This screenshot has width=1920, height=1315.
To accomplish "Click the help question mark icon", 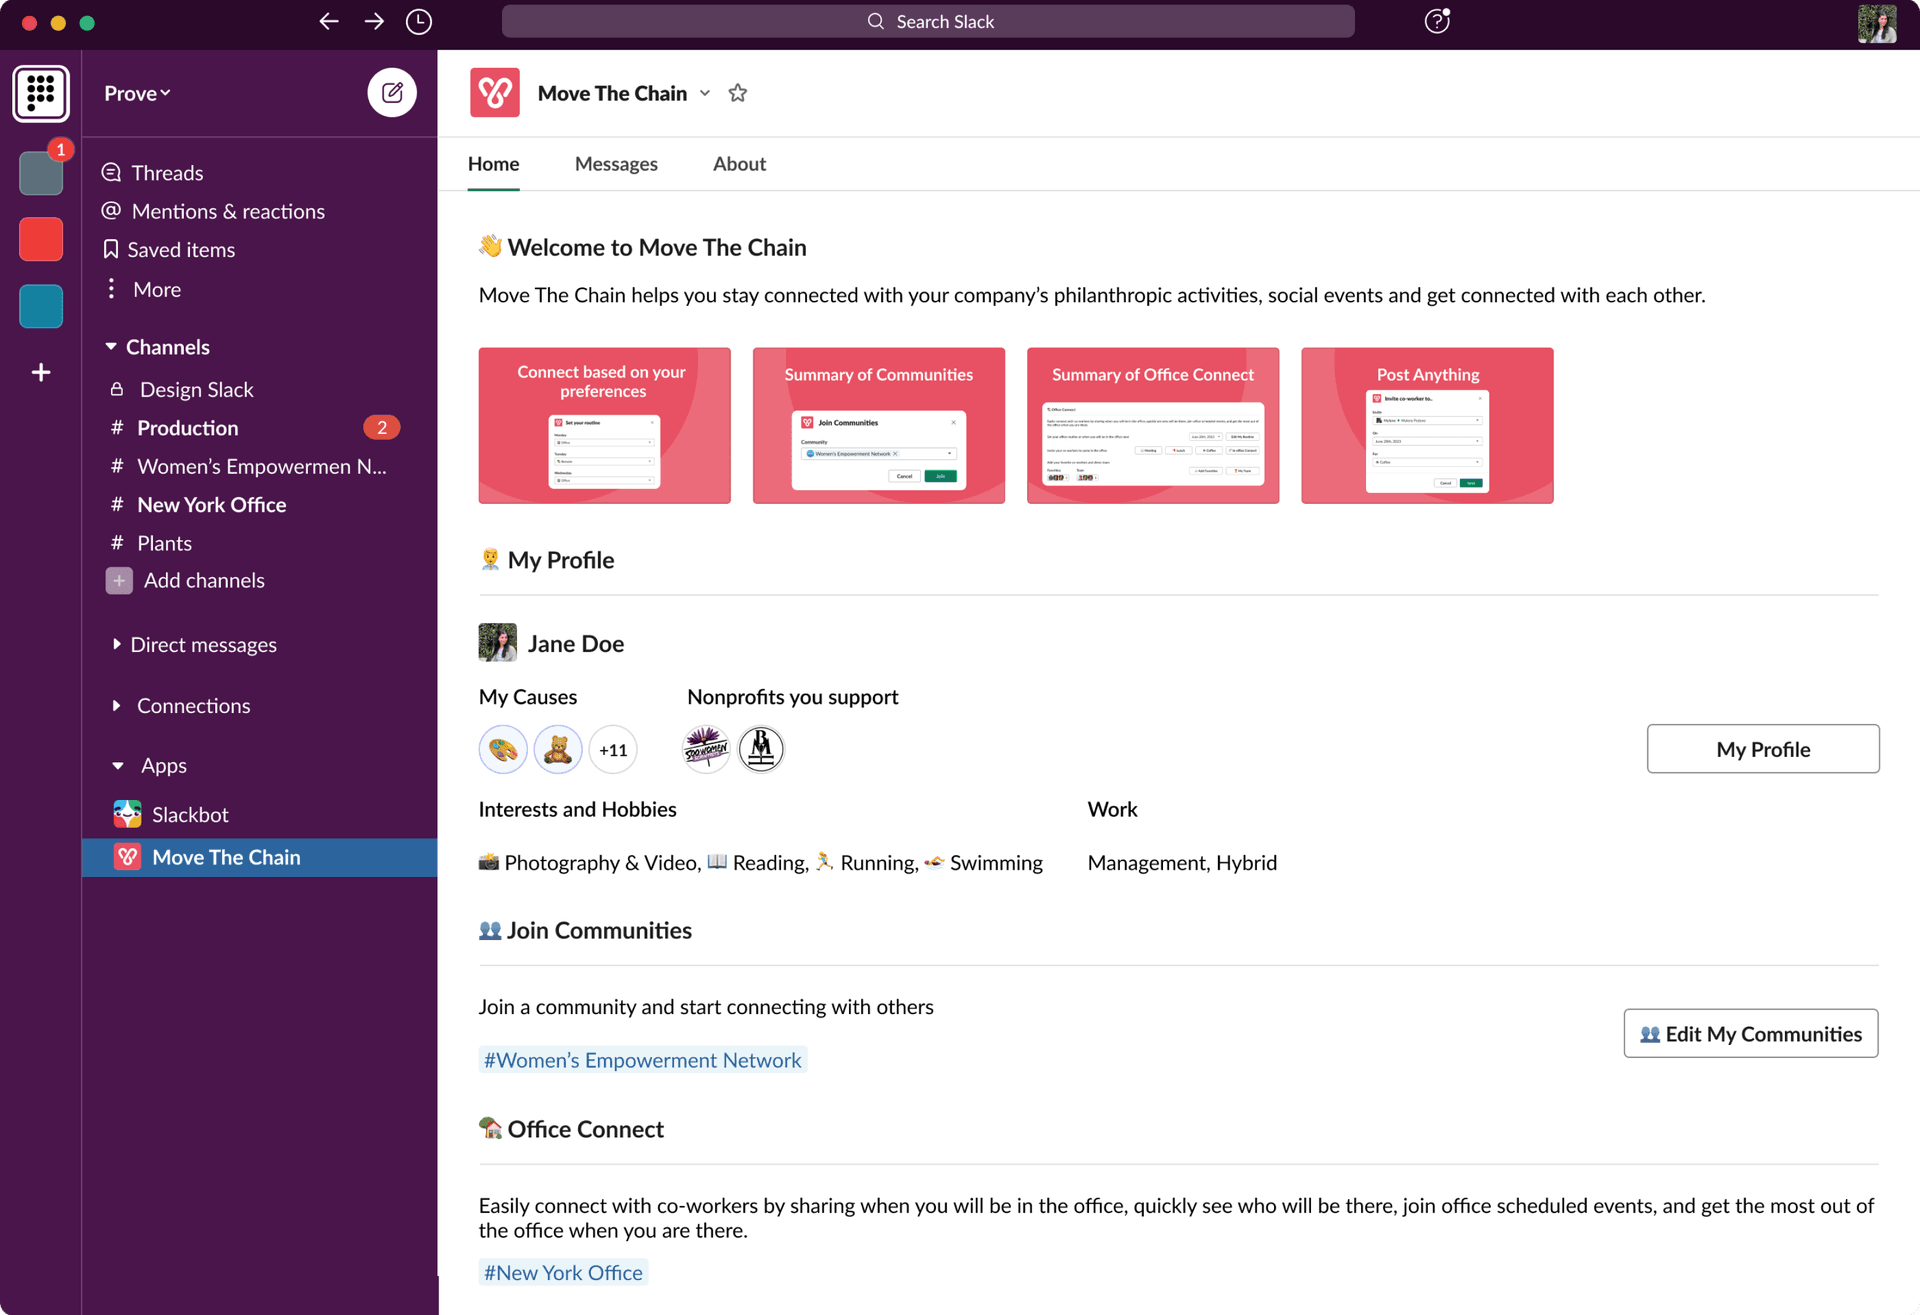I will tap(1436, 21).
